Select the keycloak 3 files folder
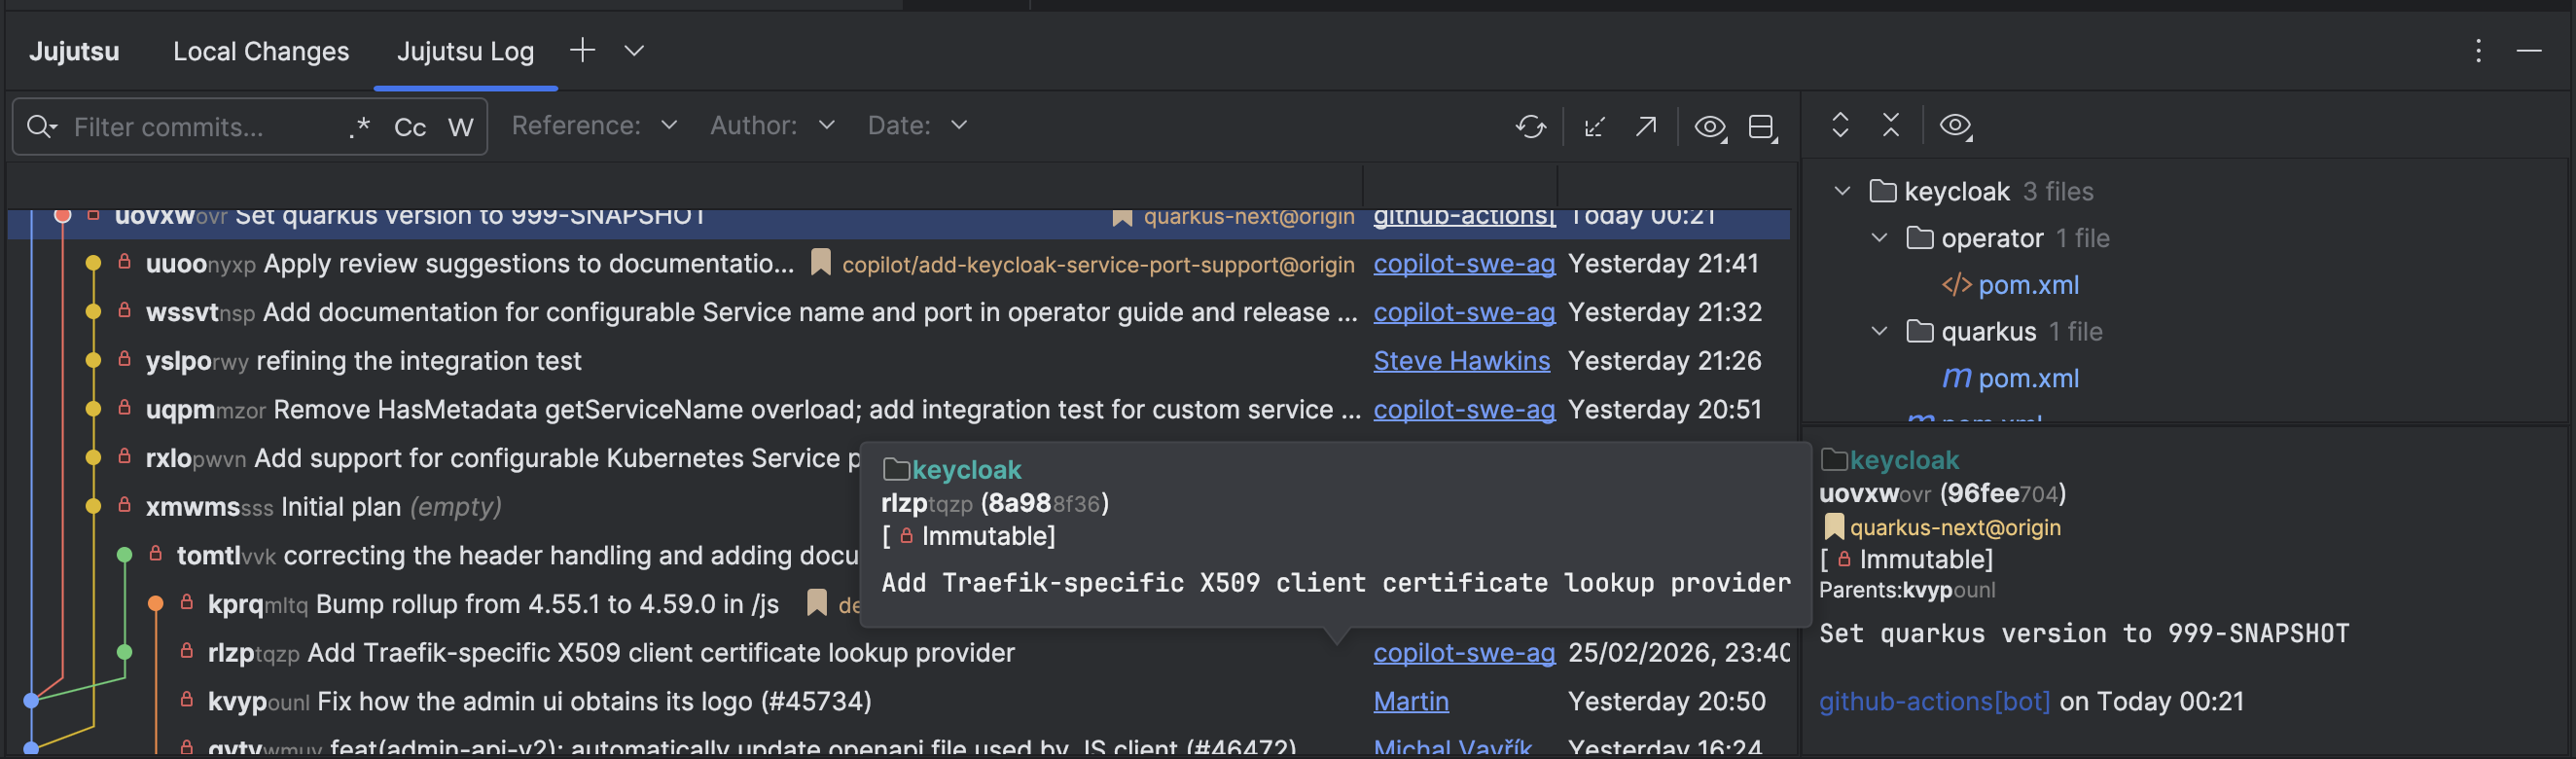The width and height of the screenshot is (2576, 759). point(1981,191)
